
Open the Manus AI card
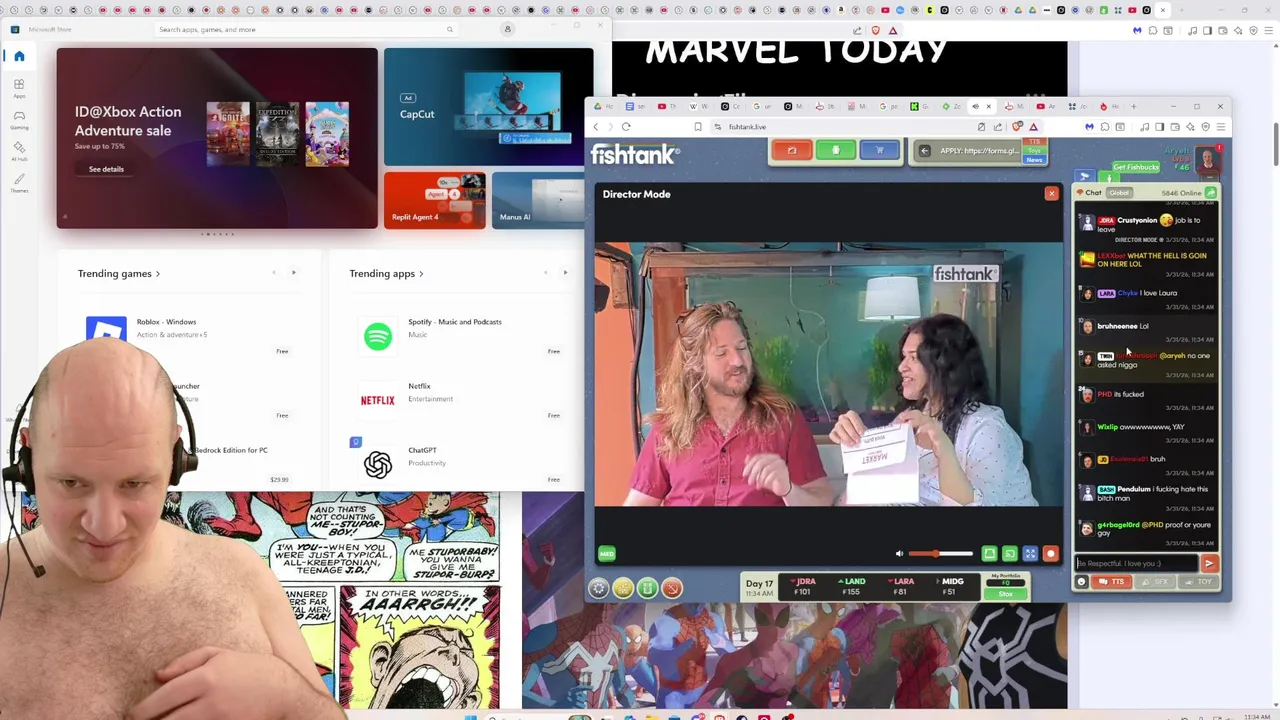[538, 200]
